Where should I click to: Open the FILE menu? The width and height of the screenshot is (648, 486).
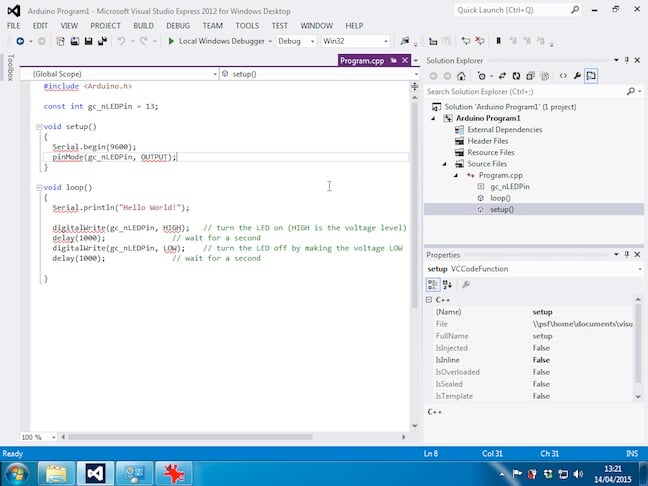[x=14, y=26]
